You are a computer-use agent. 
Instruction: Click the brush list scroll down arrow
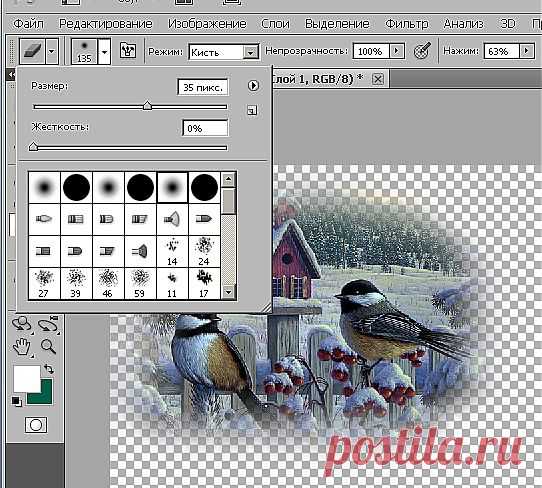point(228,292)
